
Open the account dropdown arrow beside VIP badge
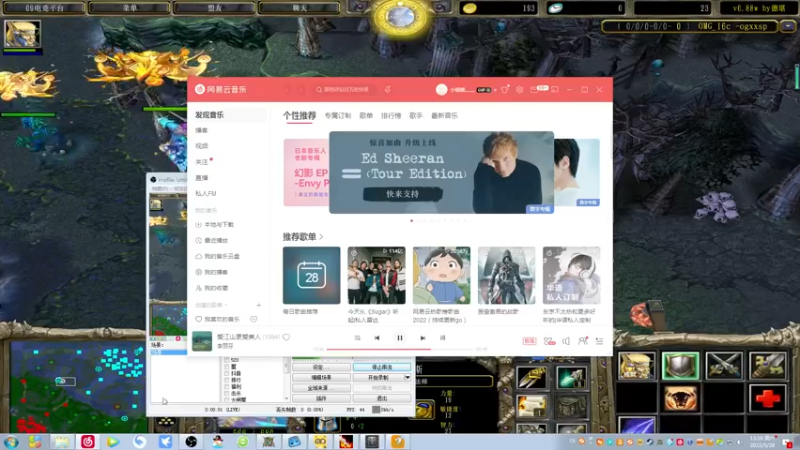pos(495,90)
